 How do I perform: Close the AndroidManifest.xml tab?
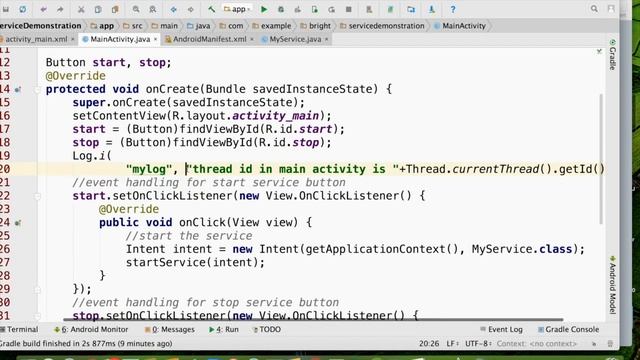[252, 39]
